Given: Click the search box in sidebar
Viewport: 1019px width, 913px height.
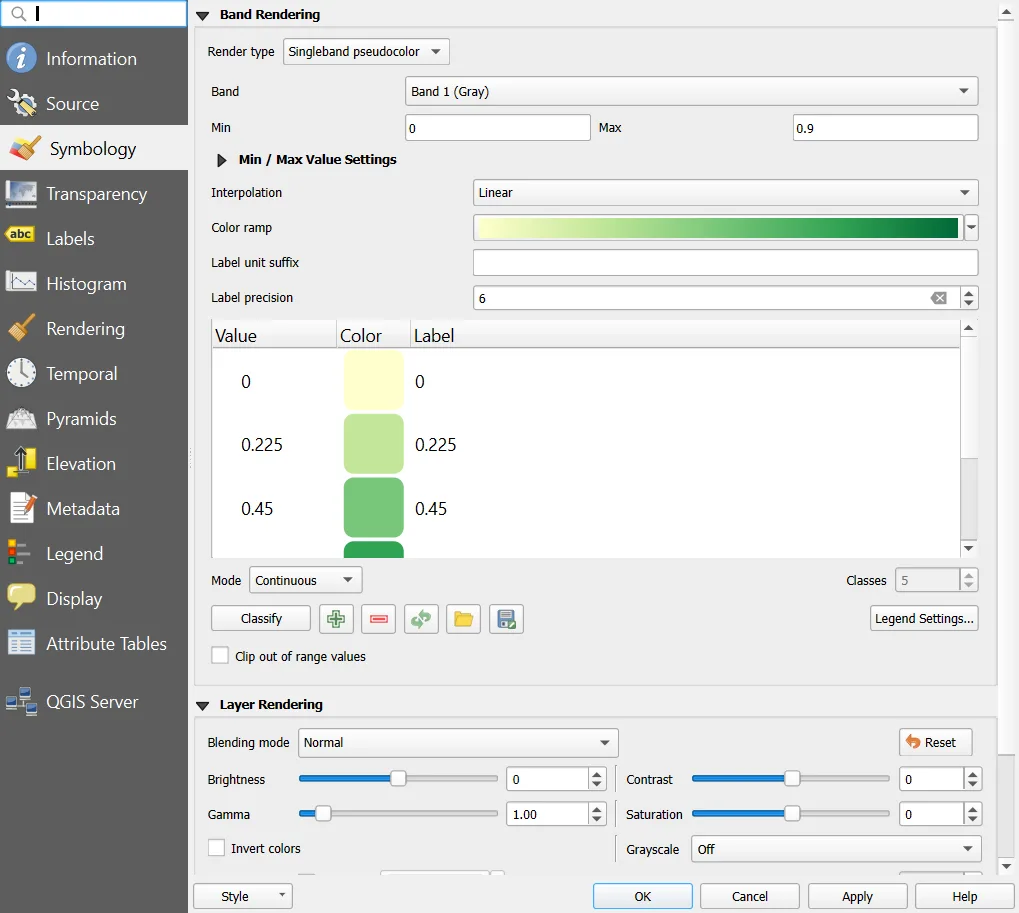Looking at the screenshot, I should click(94, 14).
